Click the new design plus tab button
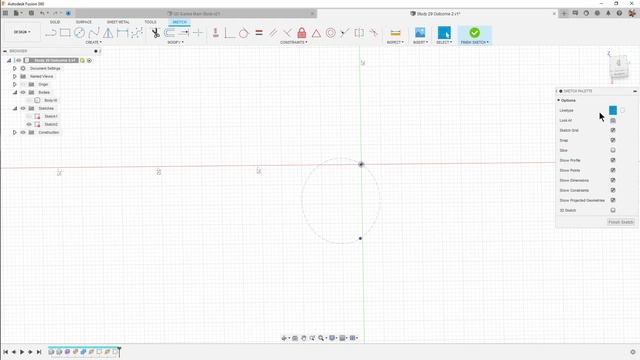The image size is (640, 360). pos(564,13)
